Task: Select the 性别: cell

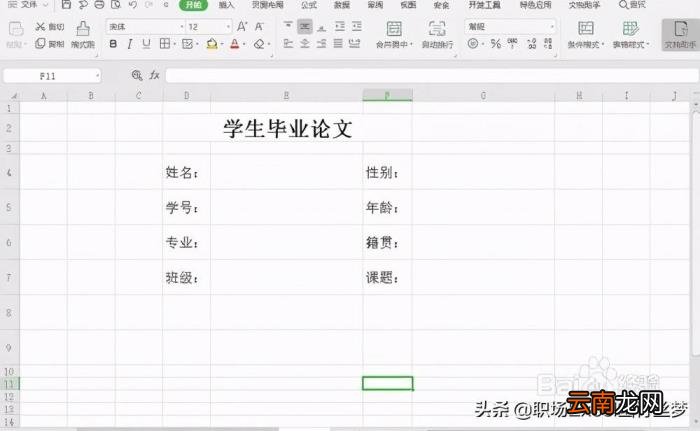Action: (x=387, y=172)
